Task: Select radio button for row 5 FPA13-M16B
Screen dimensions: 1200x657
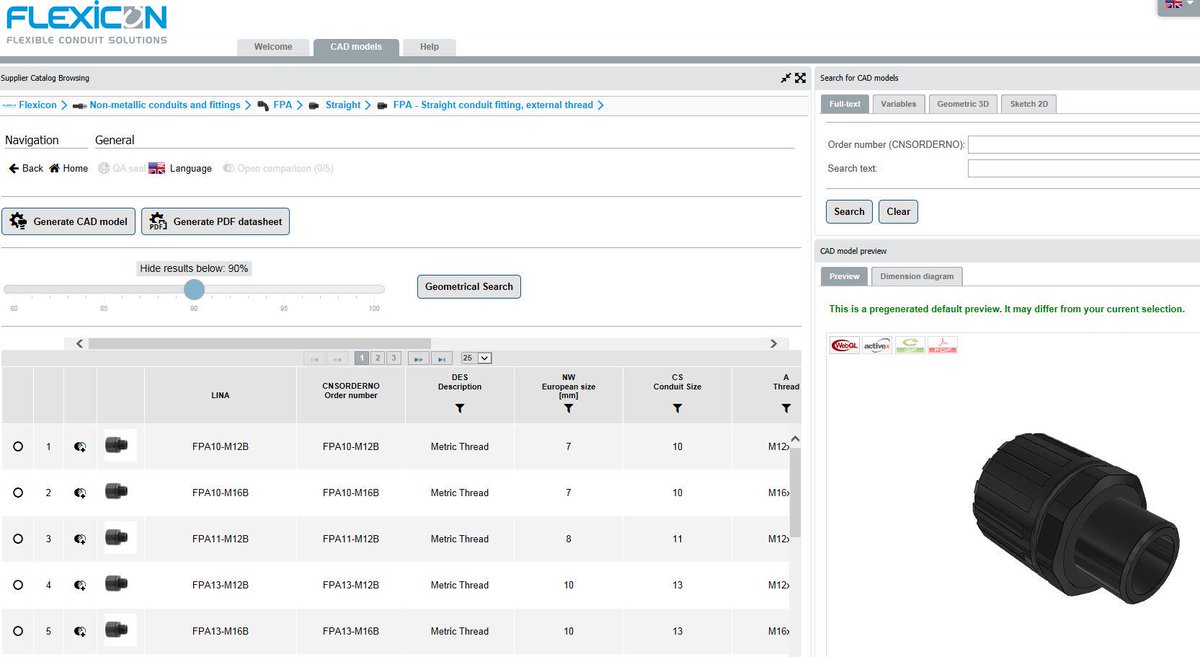Action: coord(18,631)
